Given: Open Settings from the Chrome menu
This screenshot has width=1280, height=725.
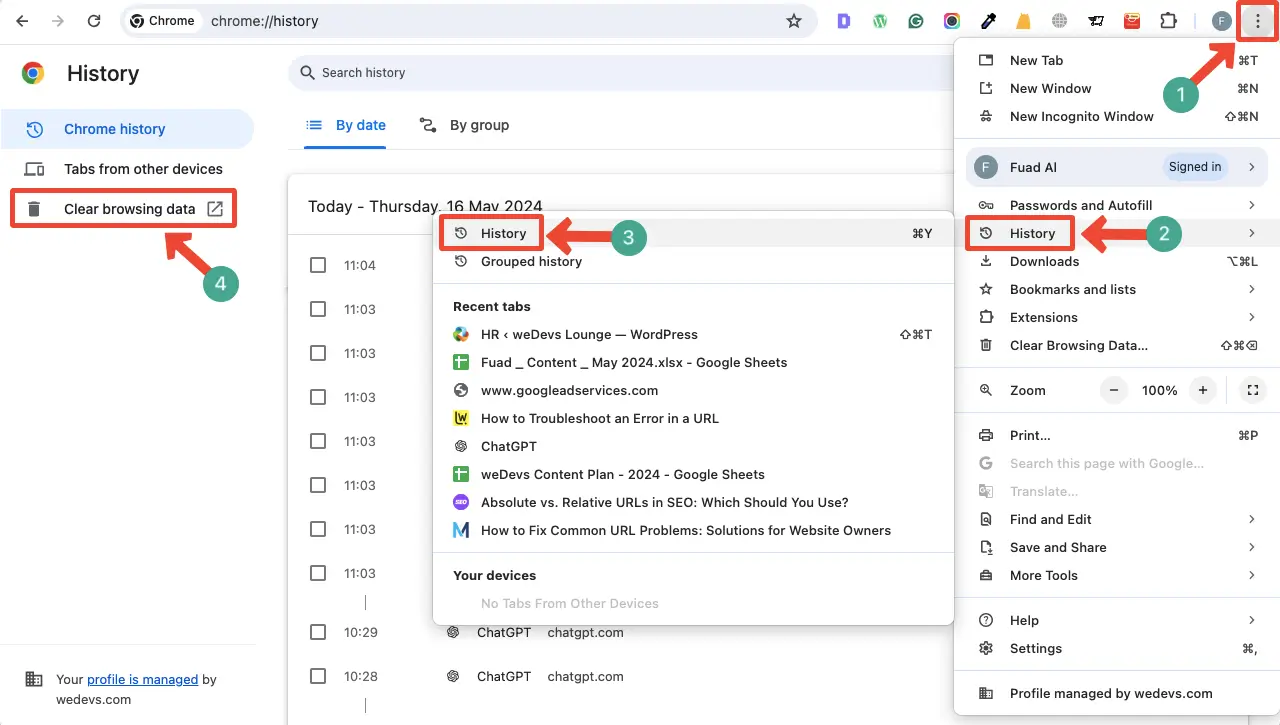Looking at the screenshot, I should pos(1117,648).
